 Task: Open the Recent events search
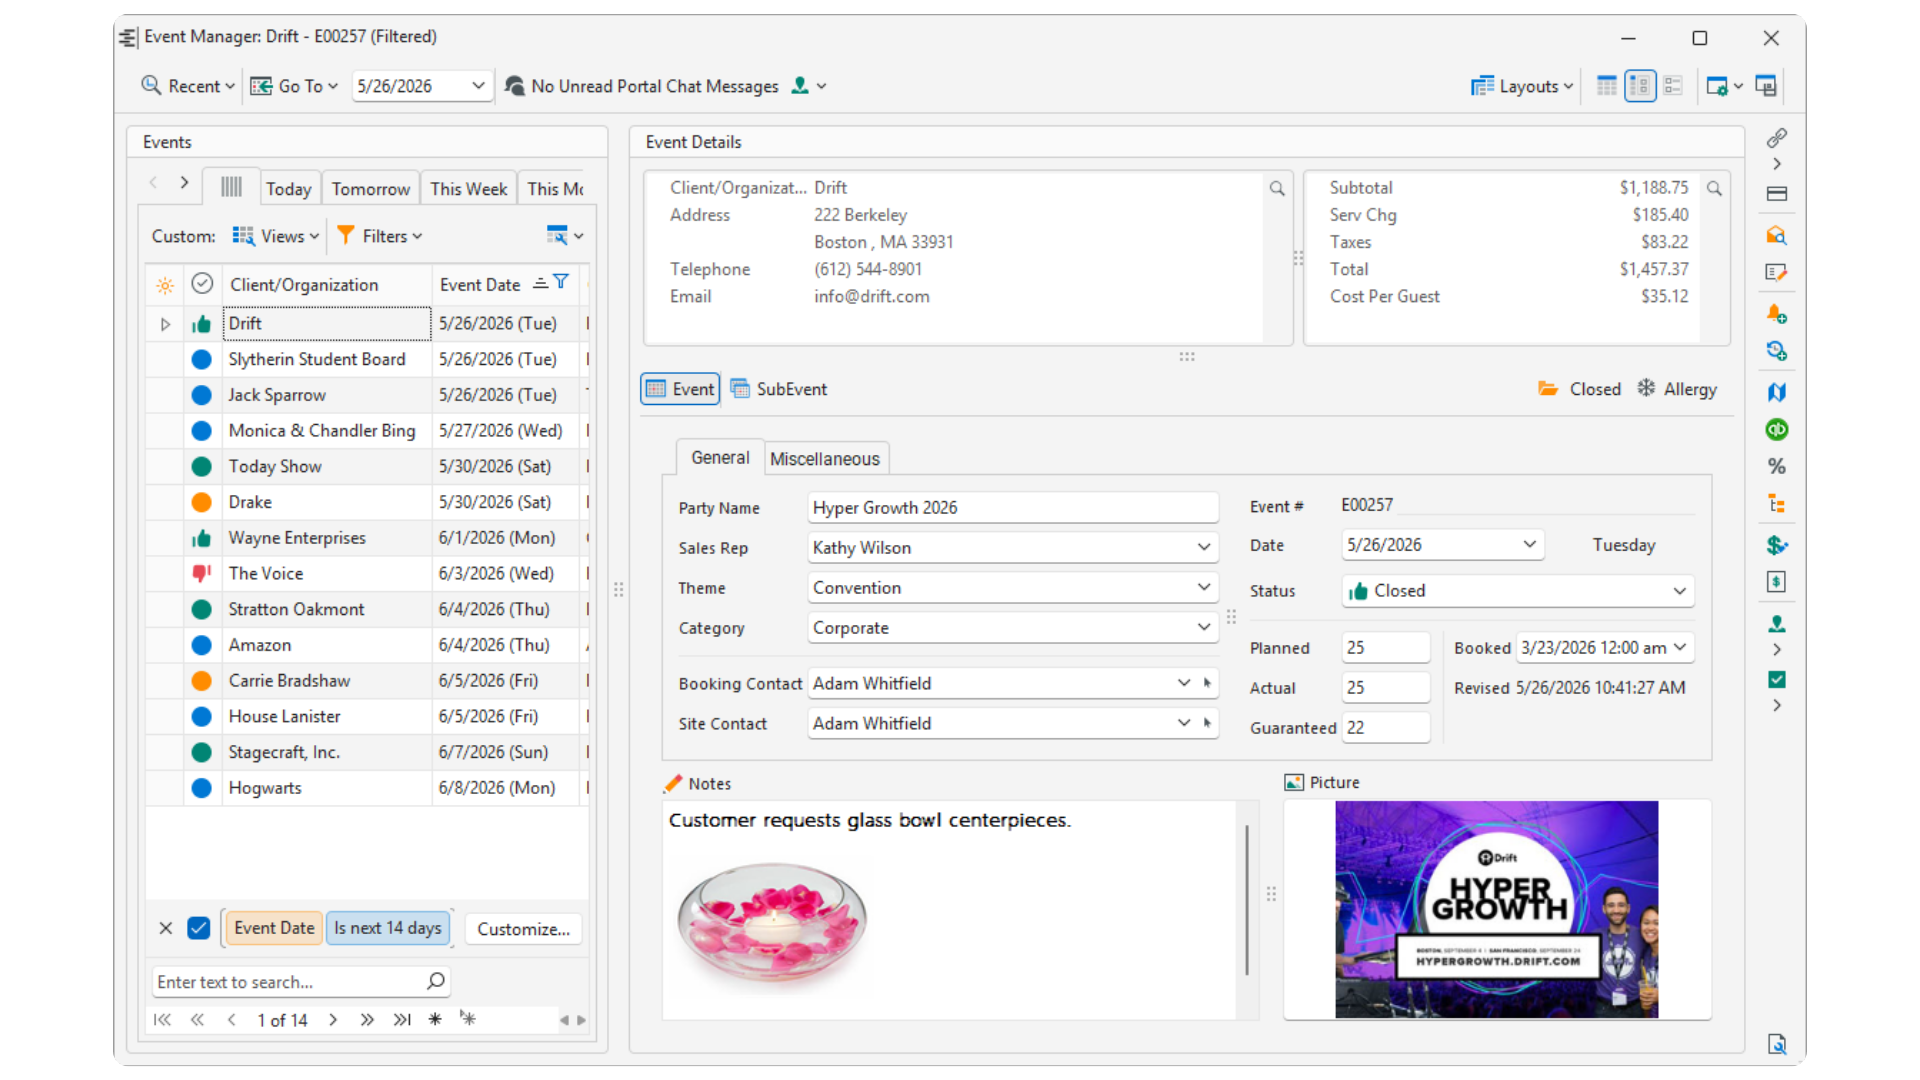click(x=188, y=86)
